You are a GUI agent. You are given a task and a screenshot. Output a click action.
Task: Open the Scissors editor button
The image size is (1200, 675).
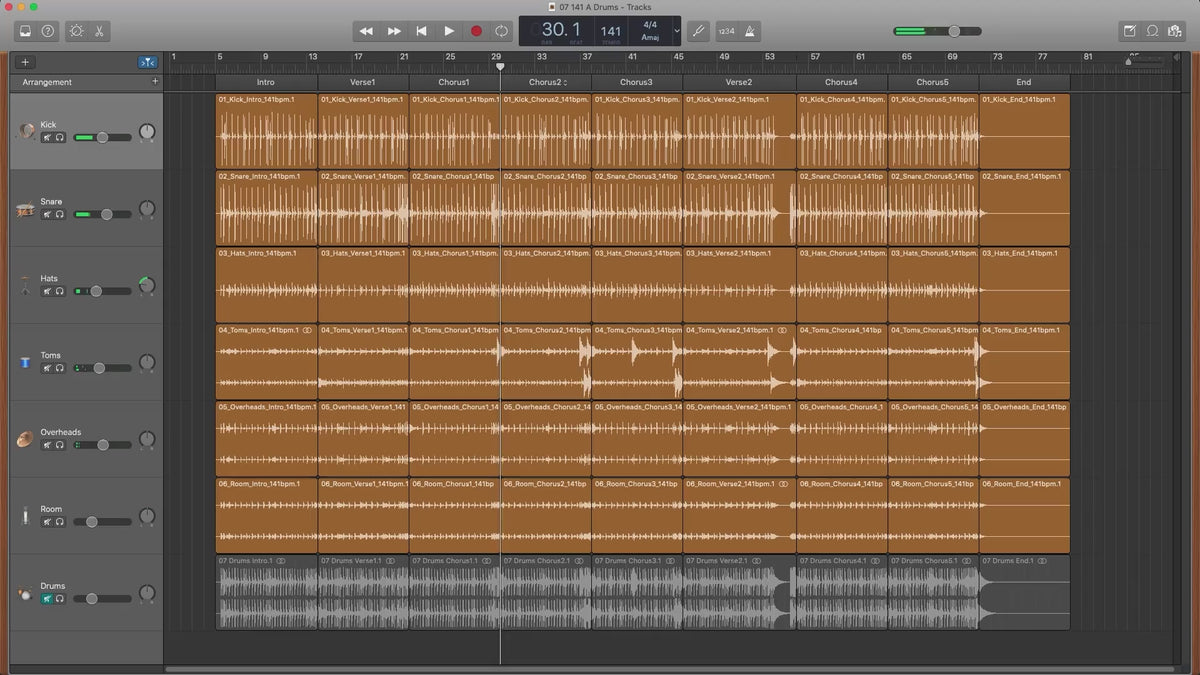(x=100, y=31)
